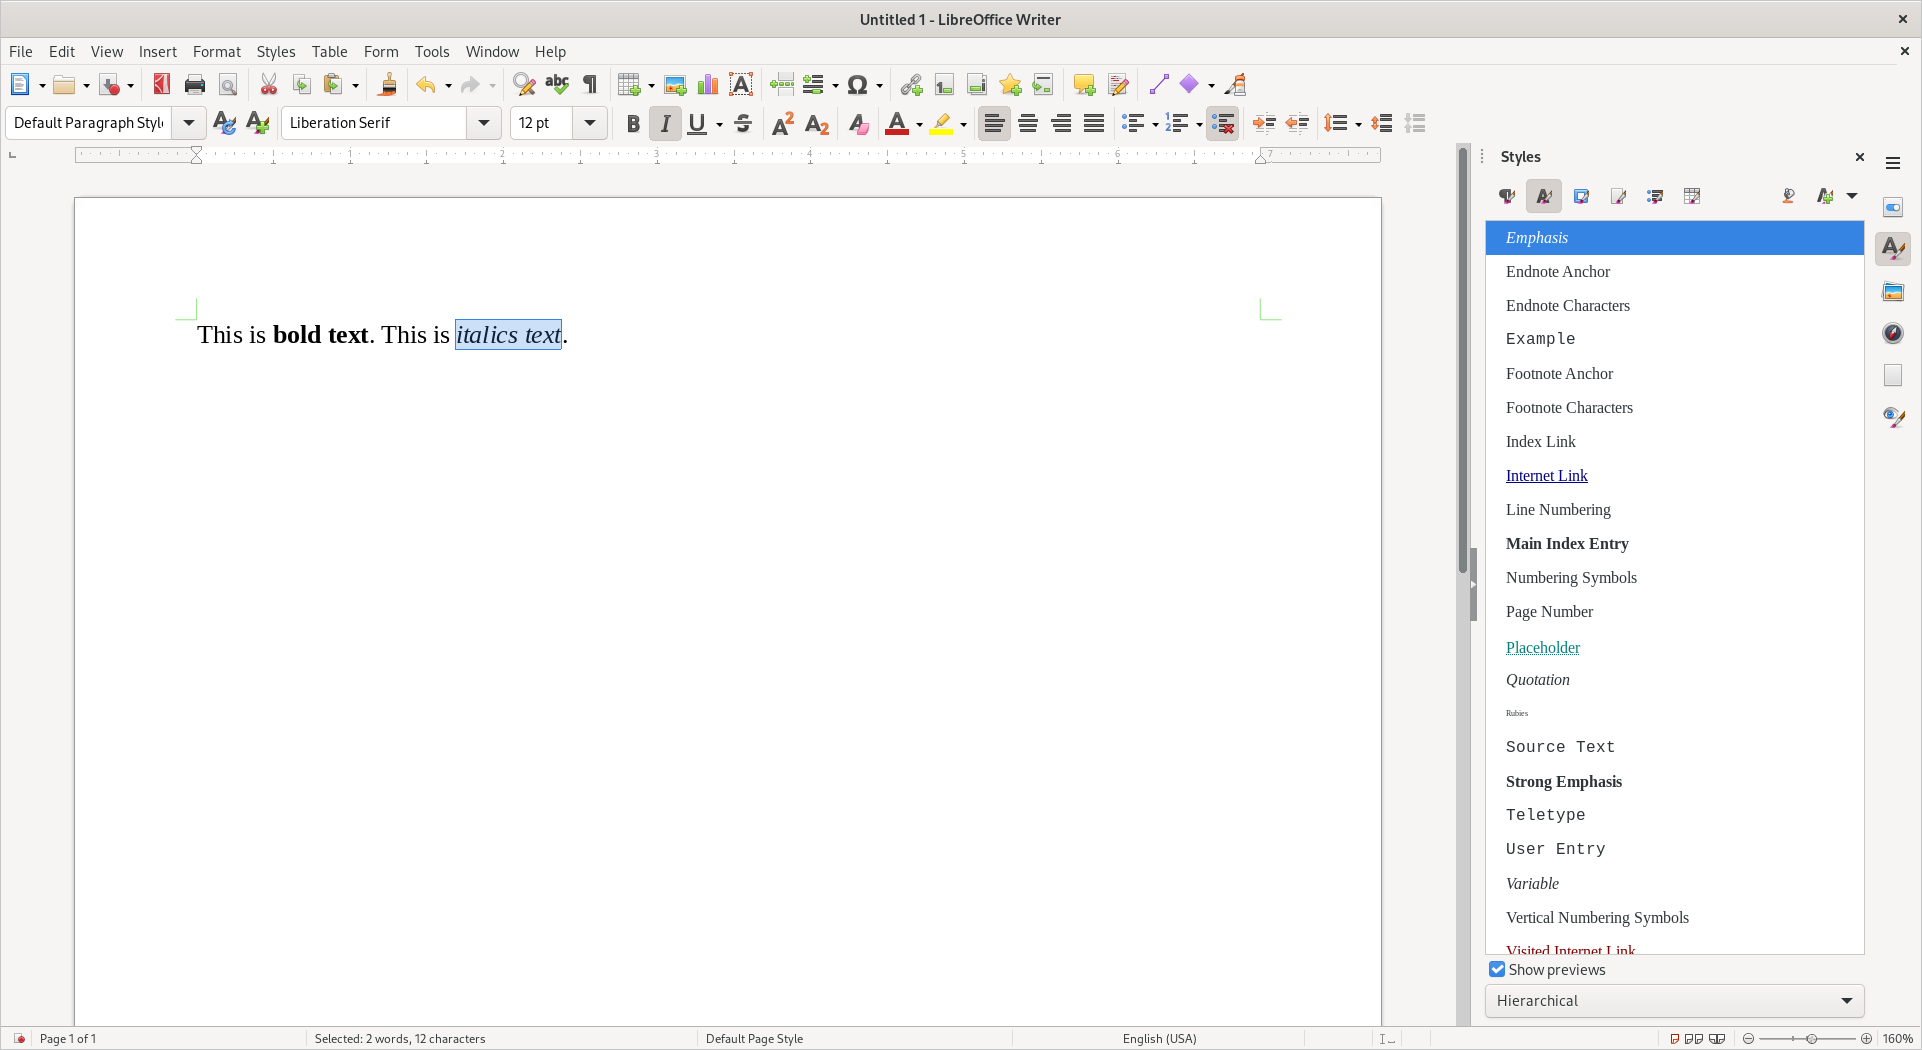1922x1050 pixels.
Task: Enable strikethrough on selected text
Action: [743, 123]
